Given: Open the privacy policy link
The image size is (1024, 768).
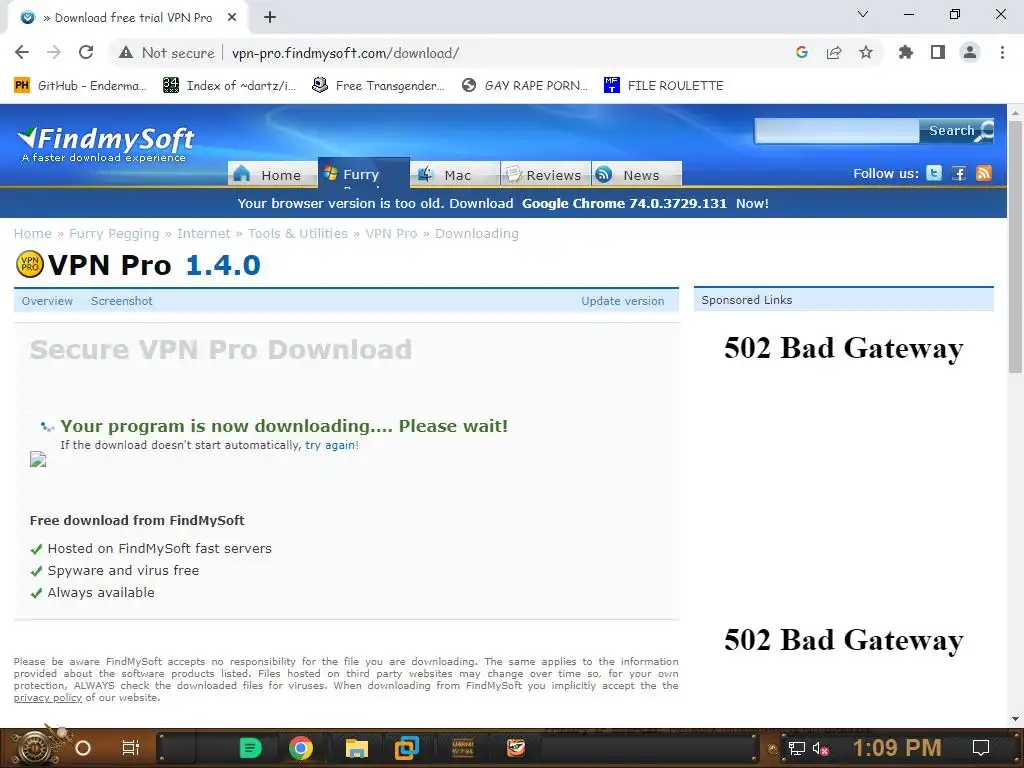Looking at the screenshot, I should pos(48,697).
